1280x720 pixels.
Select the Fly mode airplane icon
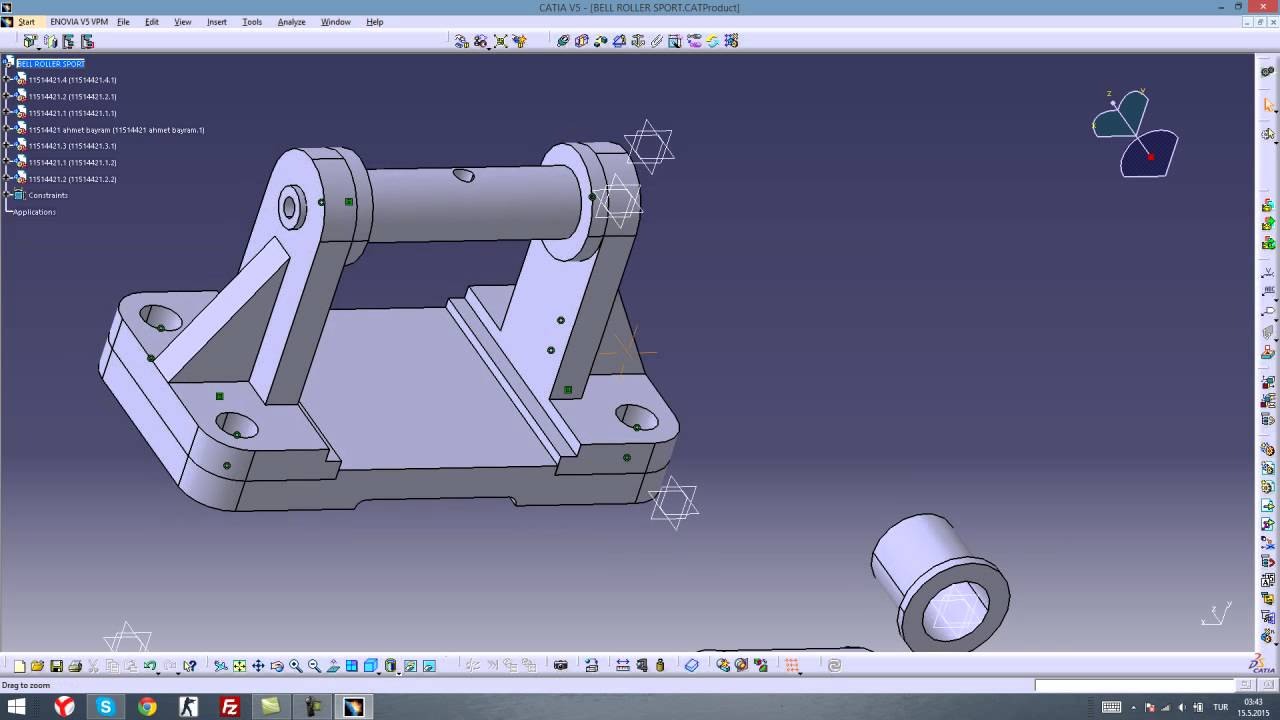(221, 666)
